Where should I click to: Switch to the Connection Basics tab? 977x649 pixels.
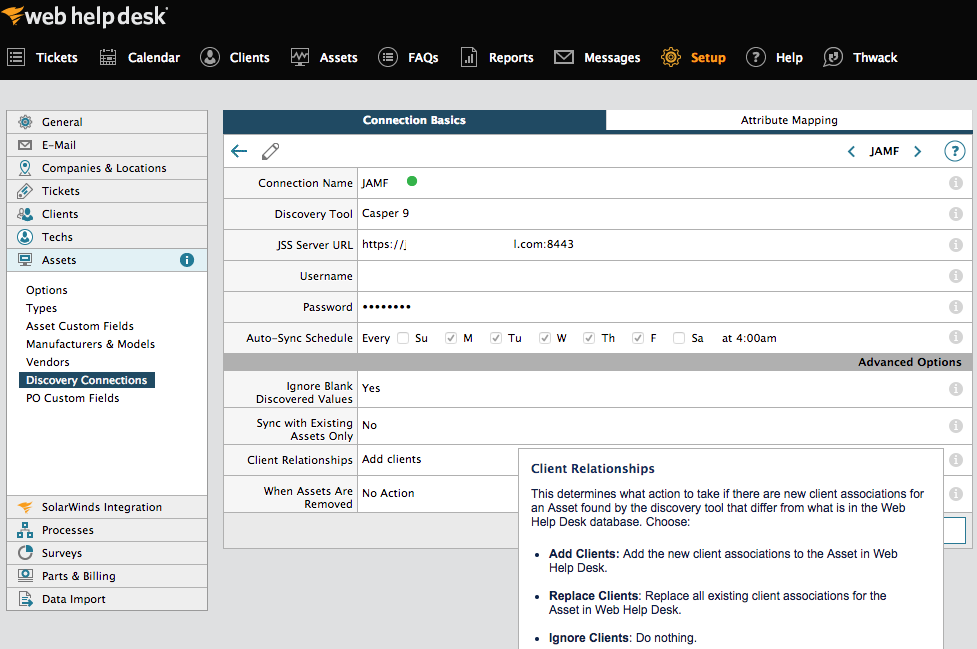(x=414, y=120)
